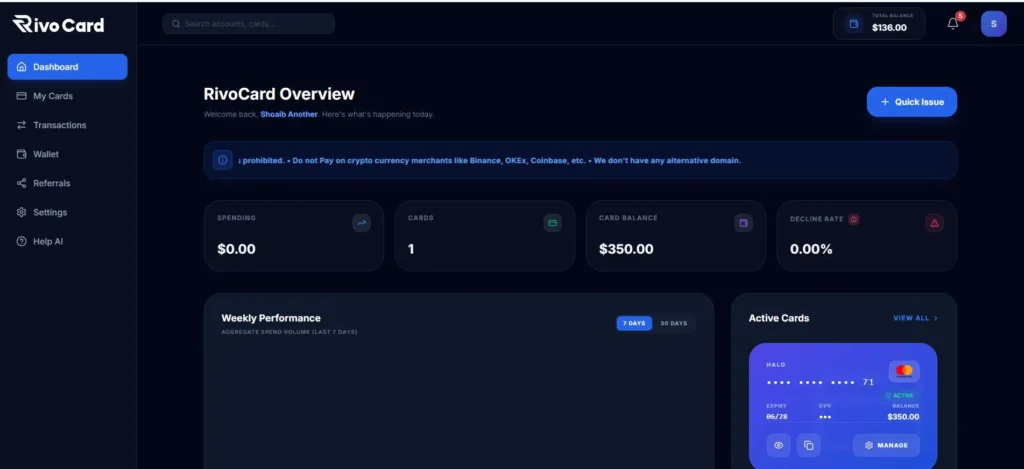Click the search magnifier icon
This screenshot has width=1024, height=469.
176,24
